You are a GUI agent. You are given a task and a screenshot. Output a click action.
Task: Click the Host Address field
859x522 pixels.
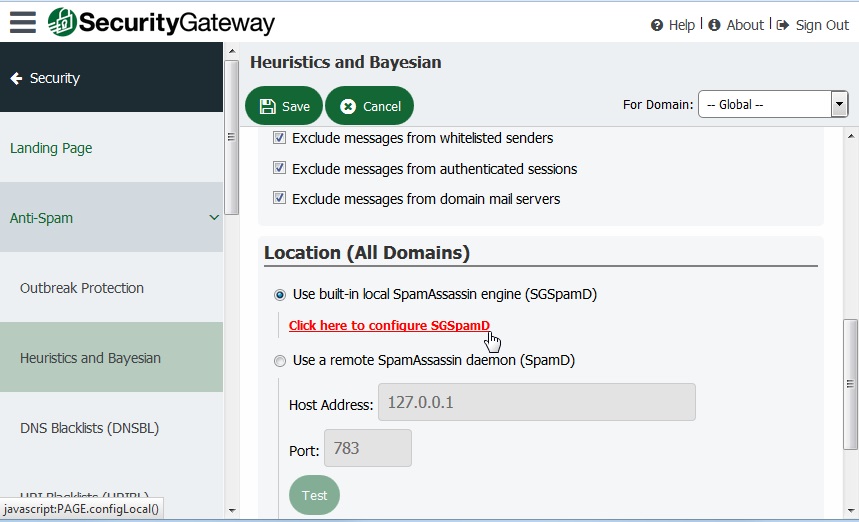click(x=537, y=403)
